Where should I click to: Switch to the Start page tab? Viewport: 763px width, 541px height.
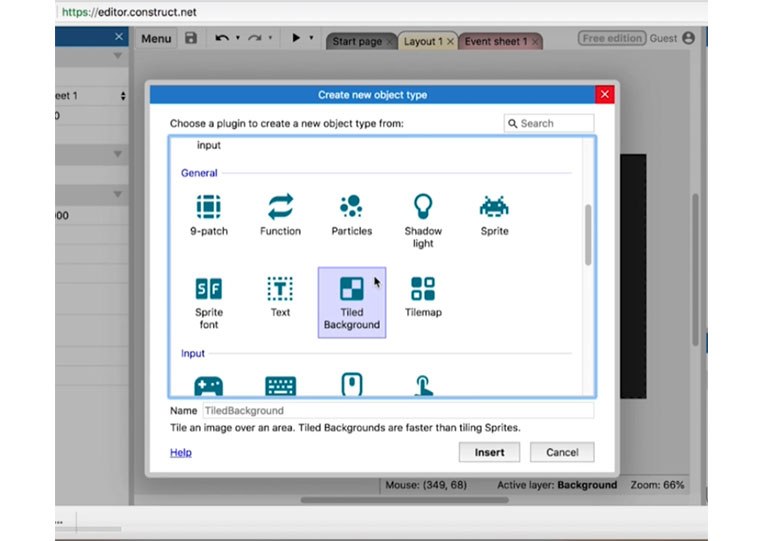[x=357, y=41]
